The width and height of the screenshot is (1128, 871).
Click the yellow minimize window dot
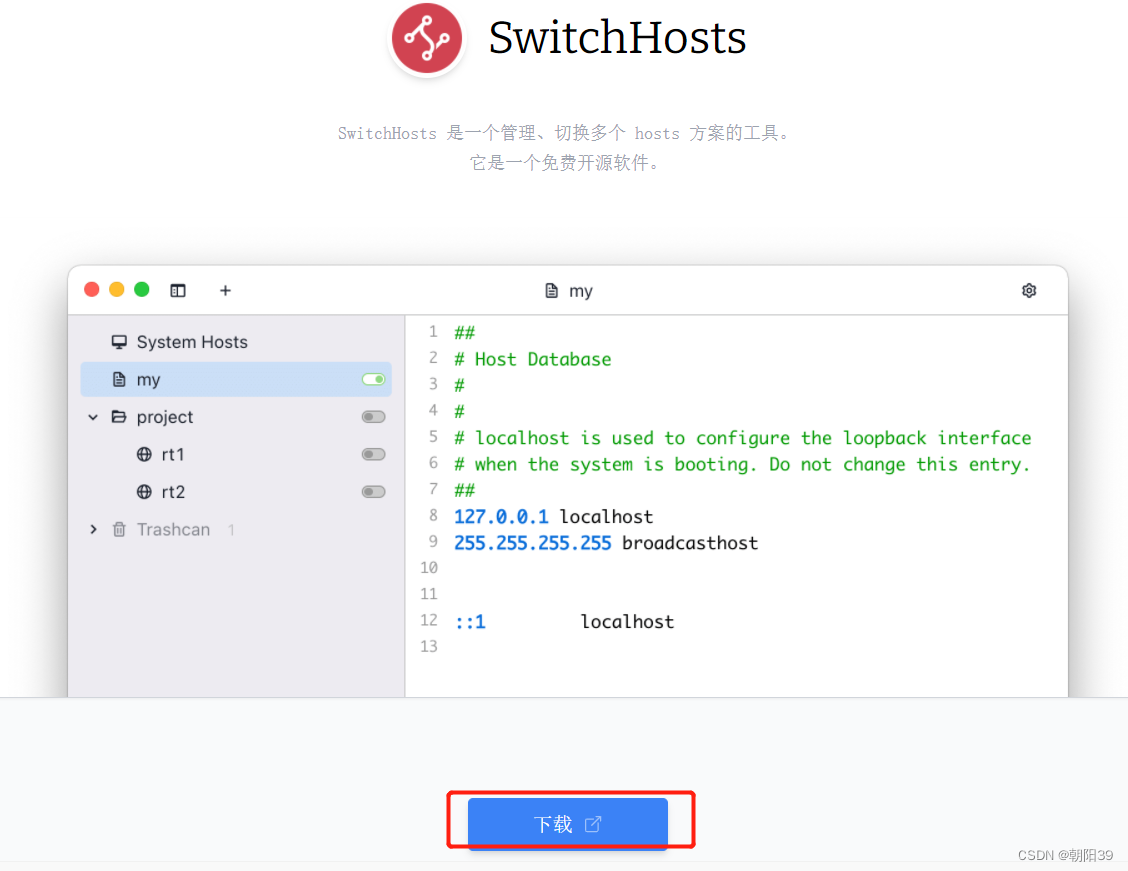click(x=117, y=289)
